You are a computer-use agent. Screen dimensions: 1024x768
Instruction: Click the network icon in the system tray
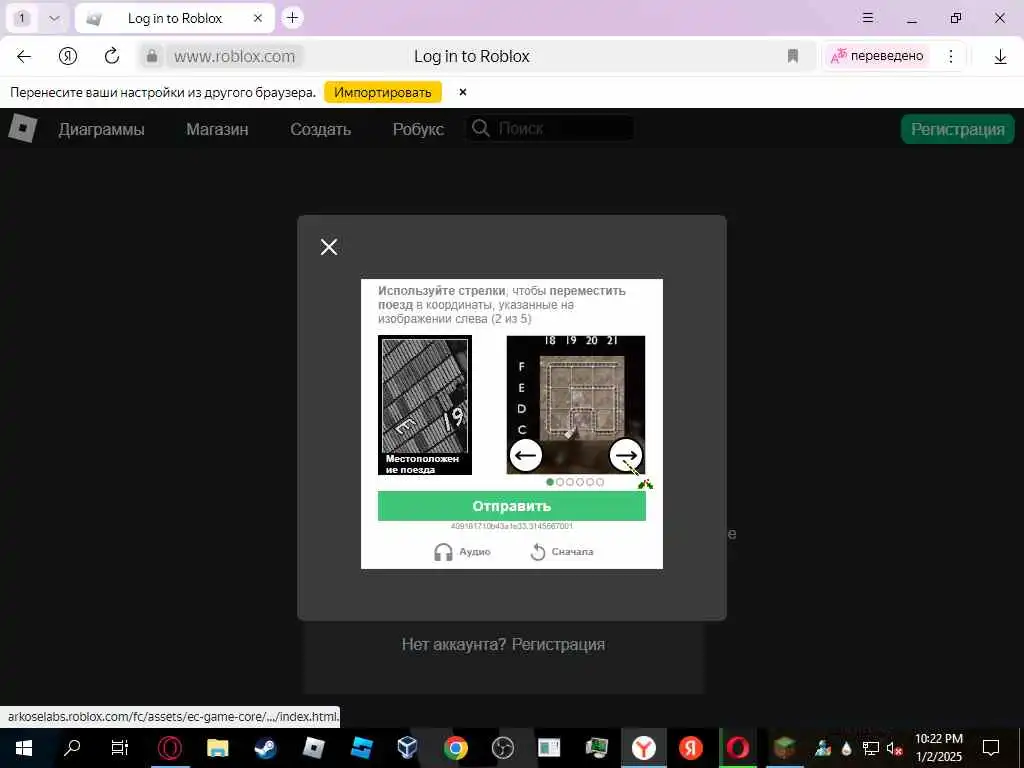pos(870,748)
